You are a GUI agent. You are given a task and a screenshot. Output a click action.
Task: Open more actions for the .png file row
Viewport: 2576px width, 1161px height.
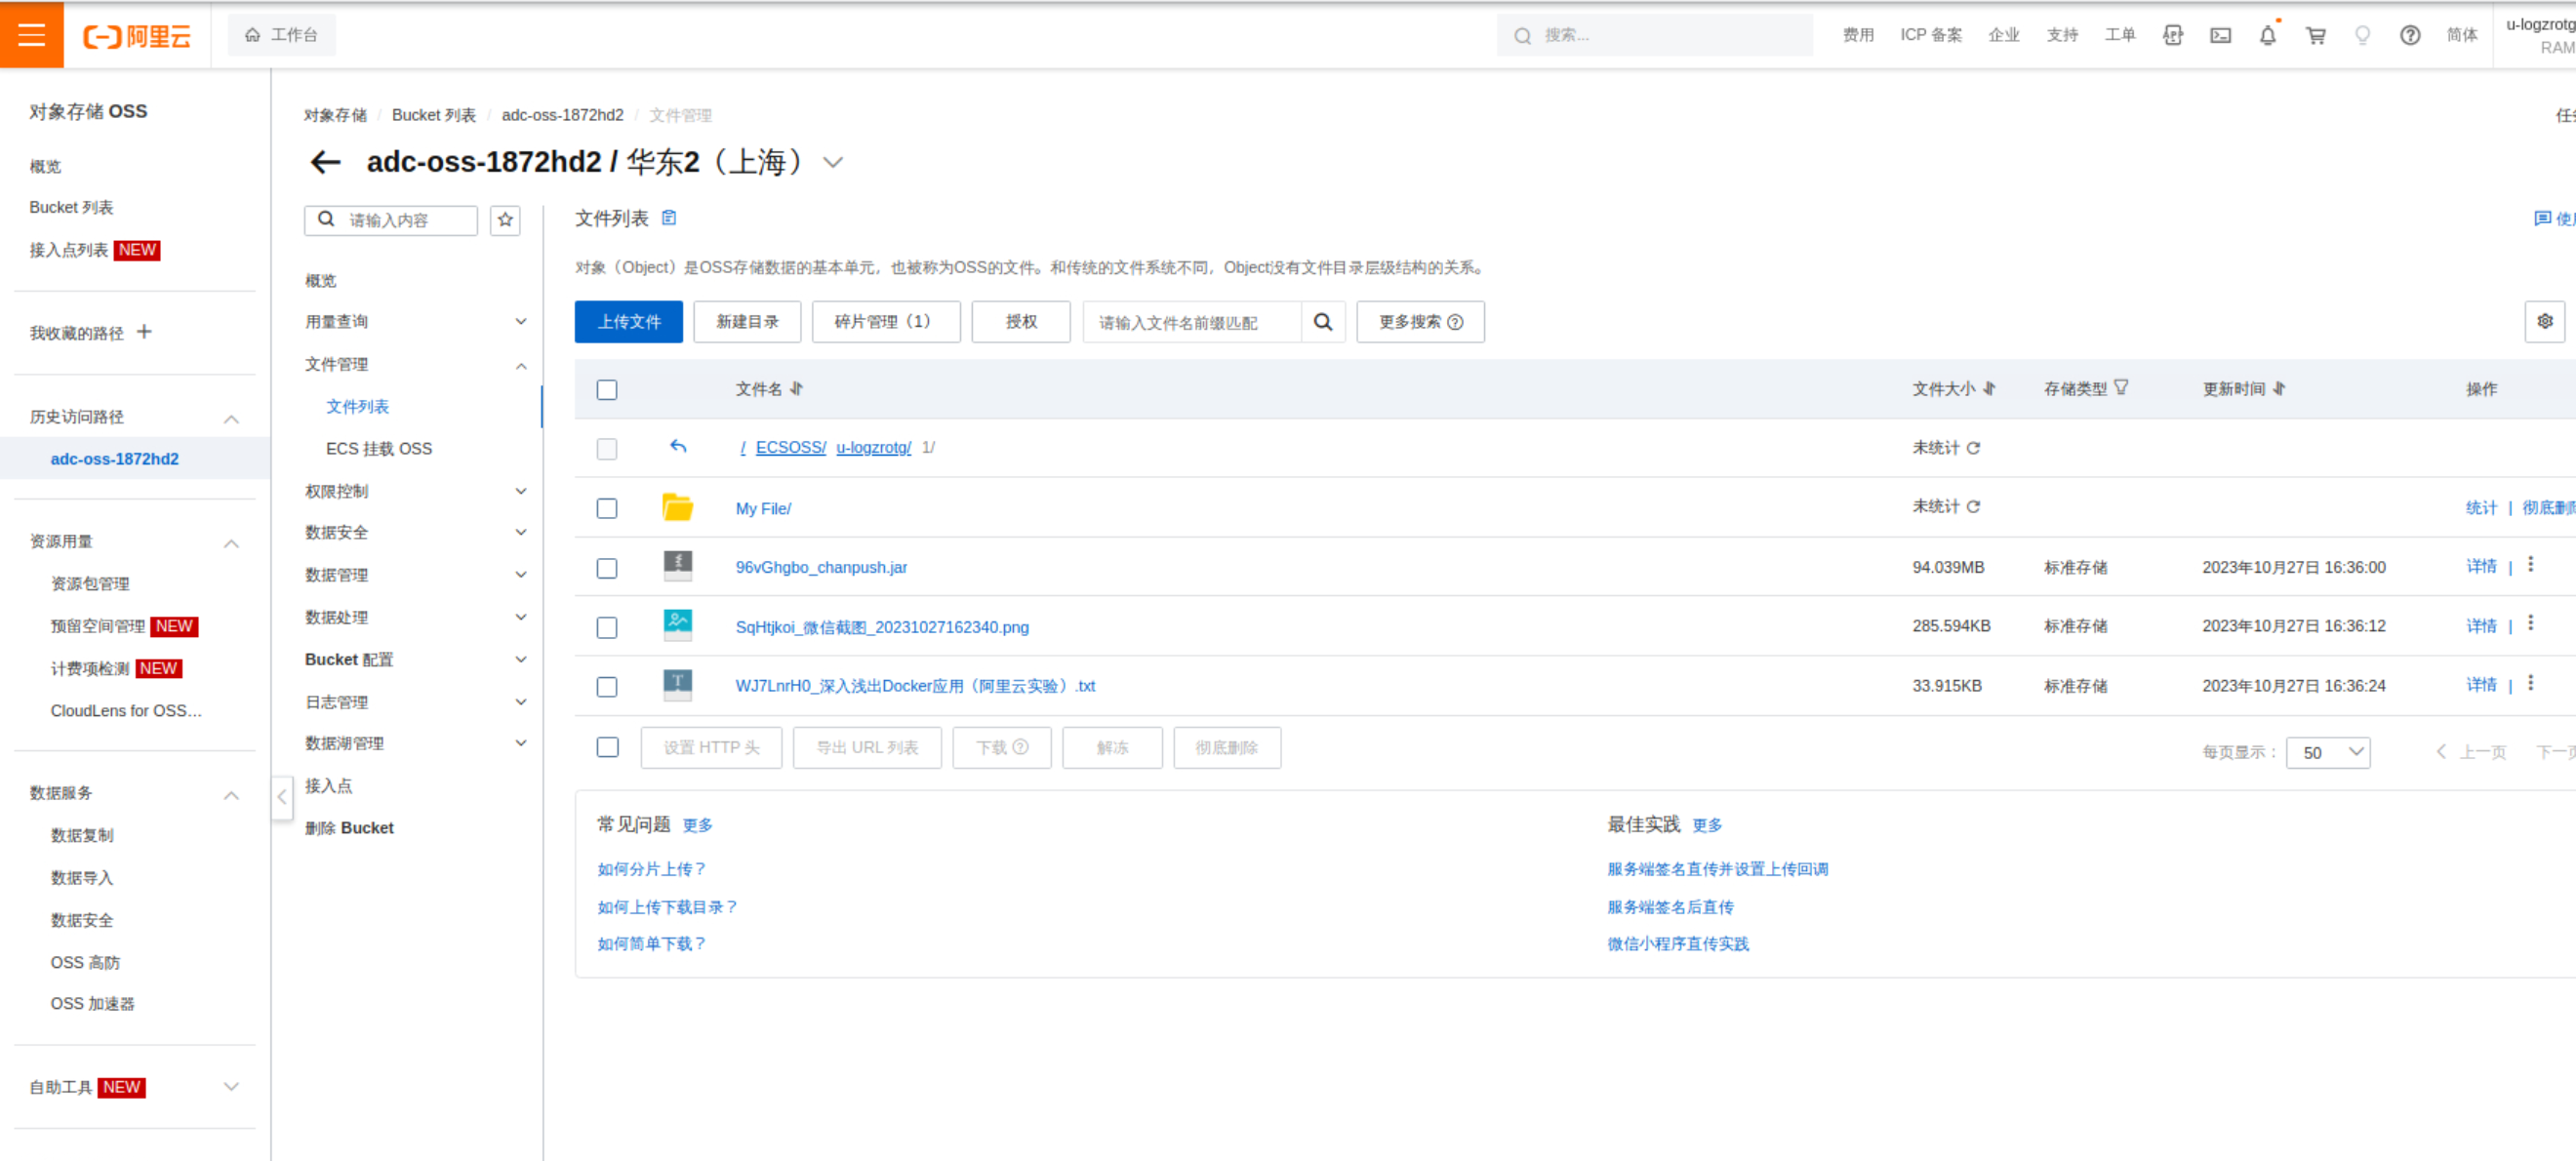[x=2530, y=624]
